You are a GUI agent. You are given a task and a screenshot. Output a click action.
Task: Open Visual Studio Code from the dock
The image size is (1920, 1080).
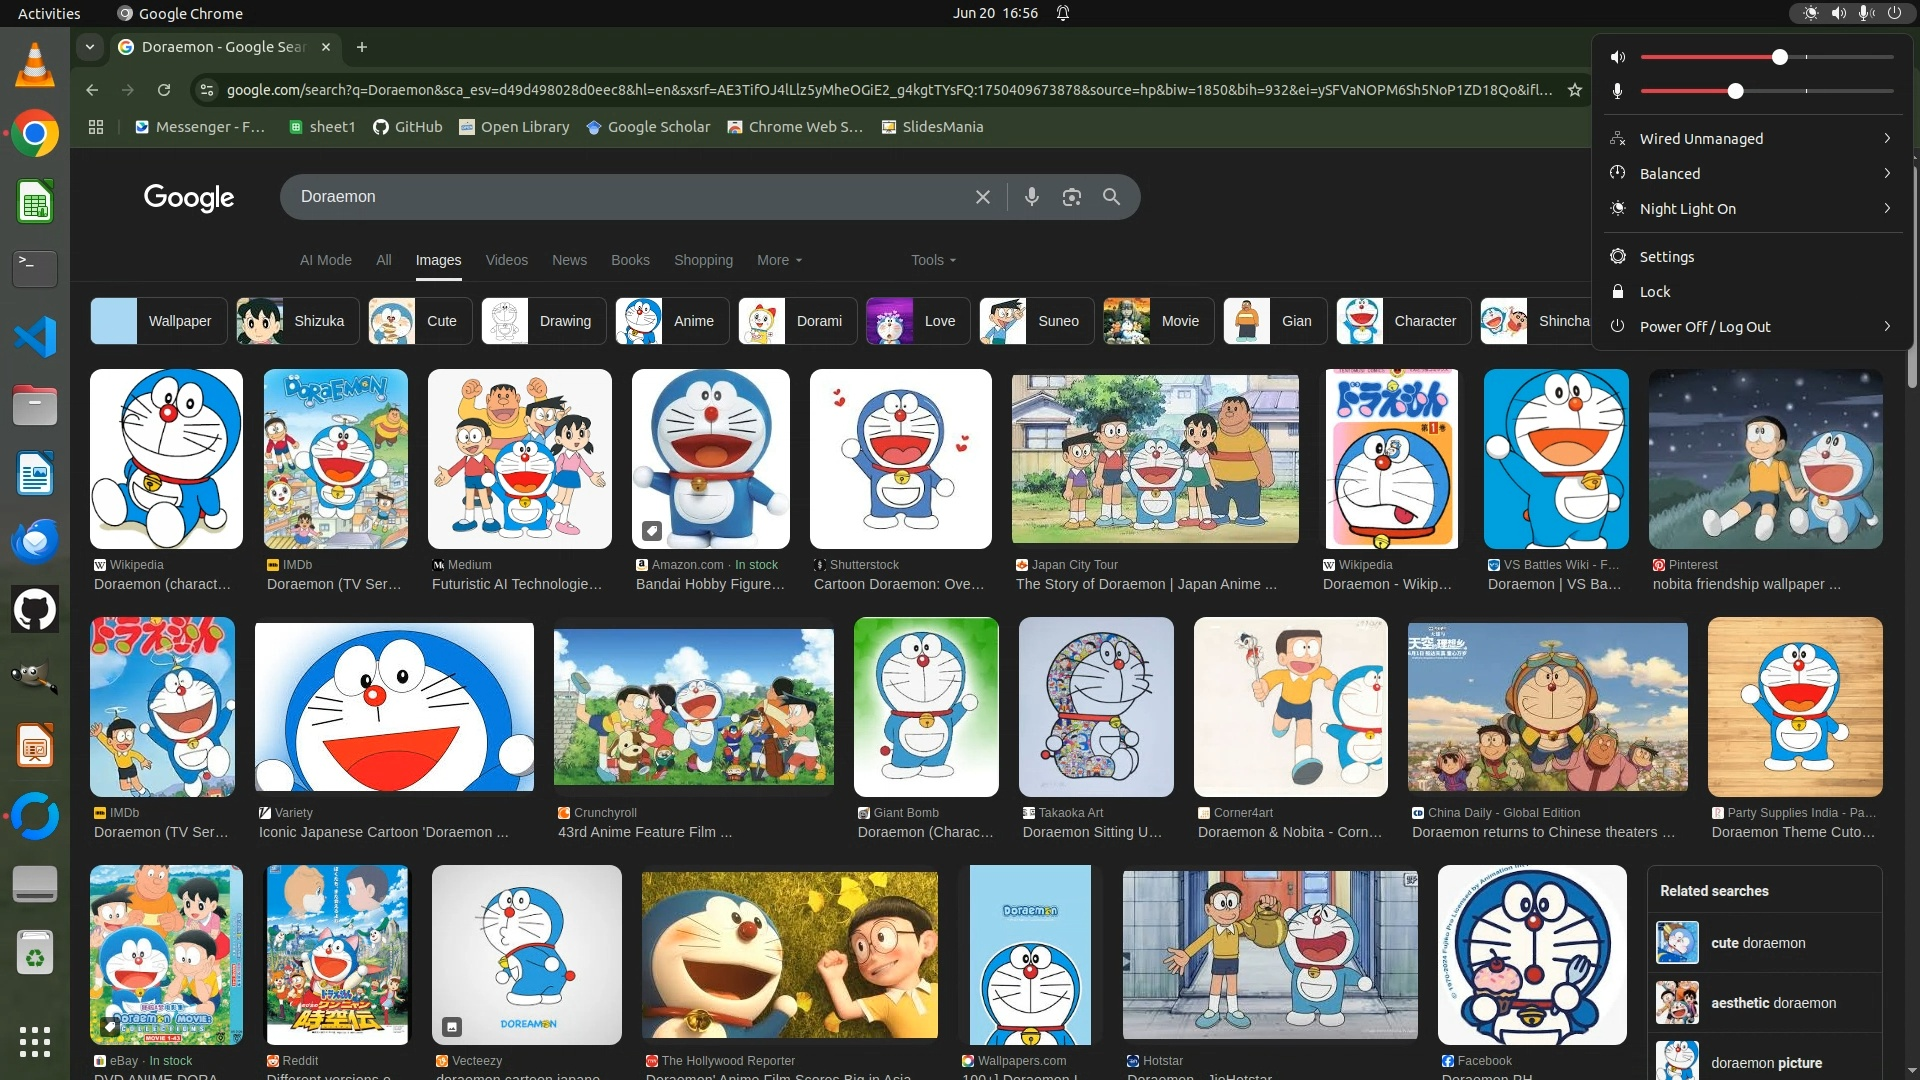(x=35, y=337)
